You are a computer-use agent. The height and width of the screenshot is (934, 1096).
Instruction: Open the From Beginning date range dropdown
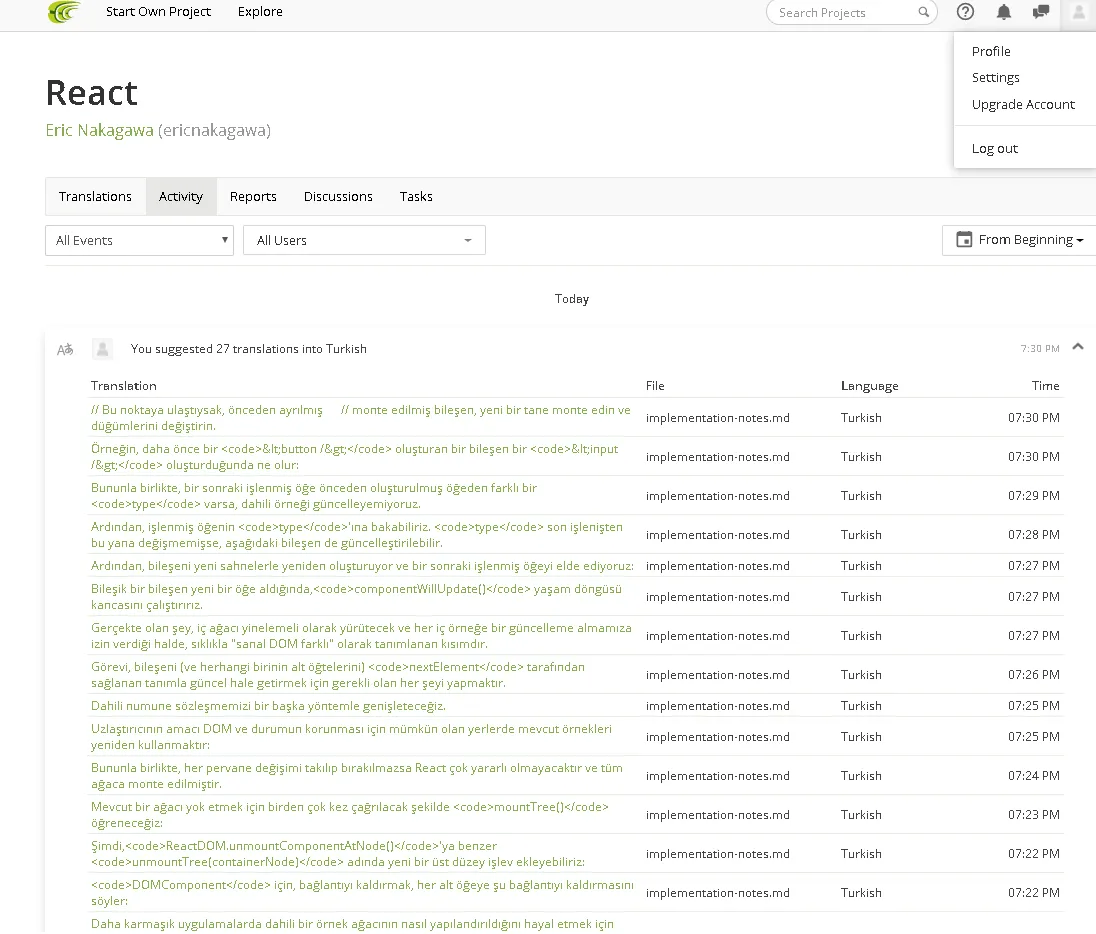1020,240
